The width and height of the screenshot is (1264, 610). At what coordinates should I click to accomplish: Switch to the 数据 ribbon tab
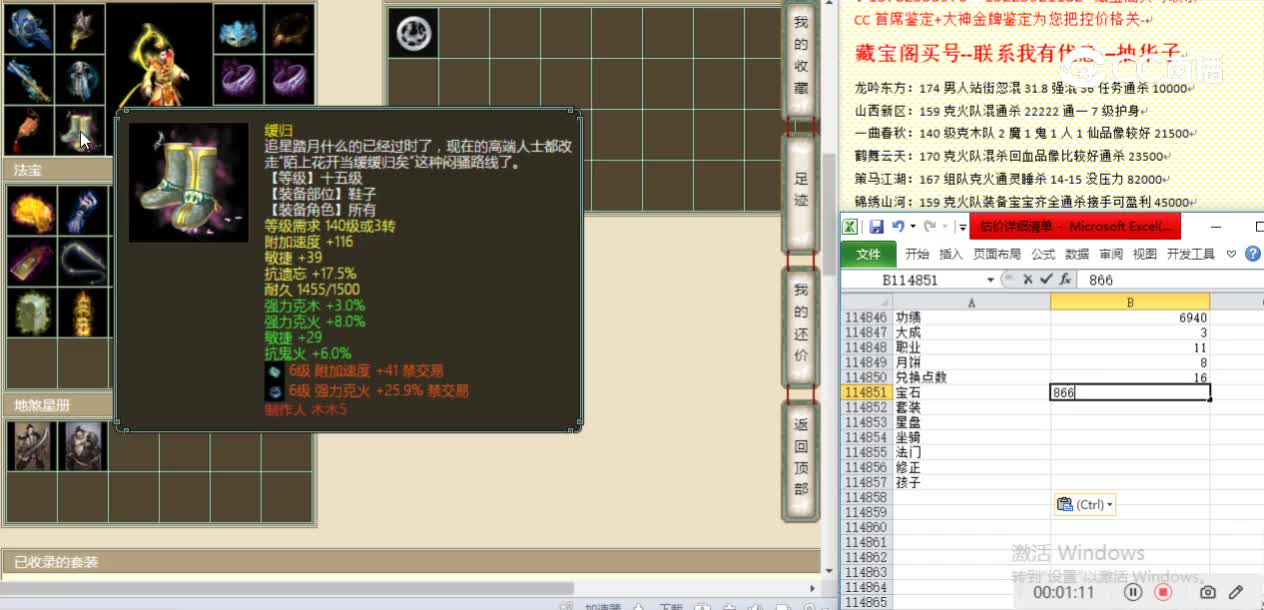tap(1077, 254)
